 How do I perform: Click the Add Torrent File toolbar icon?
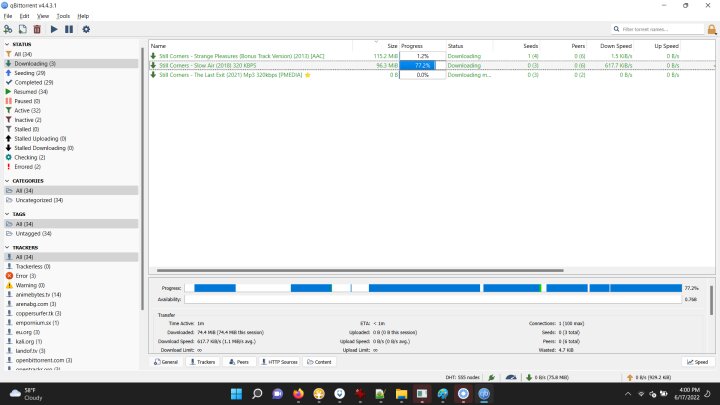pyautogui.click(x=22, y=29)
